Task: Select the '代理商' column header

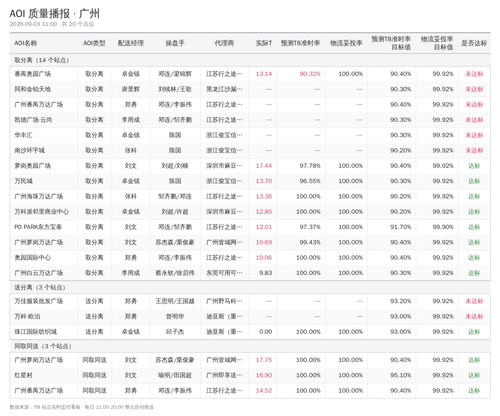Action: tap(224, 43)
